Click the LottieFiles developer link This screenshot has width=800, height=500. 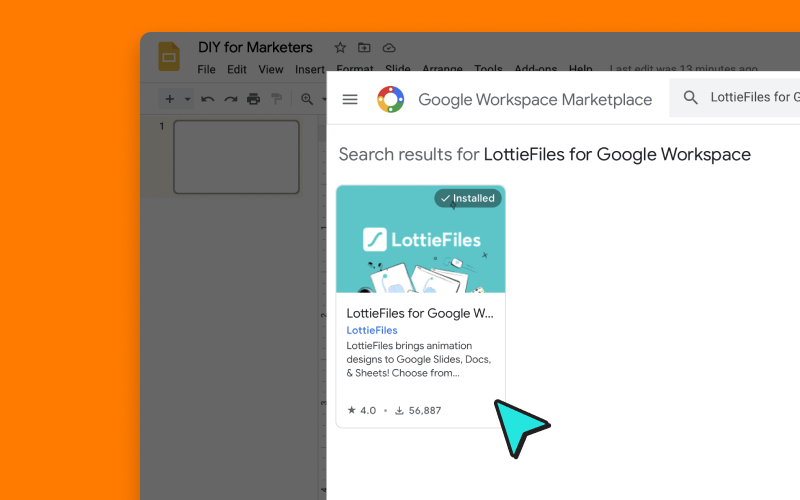pyautogui.click(x=372, y=330)
